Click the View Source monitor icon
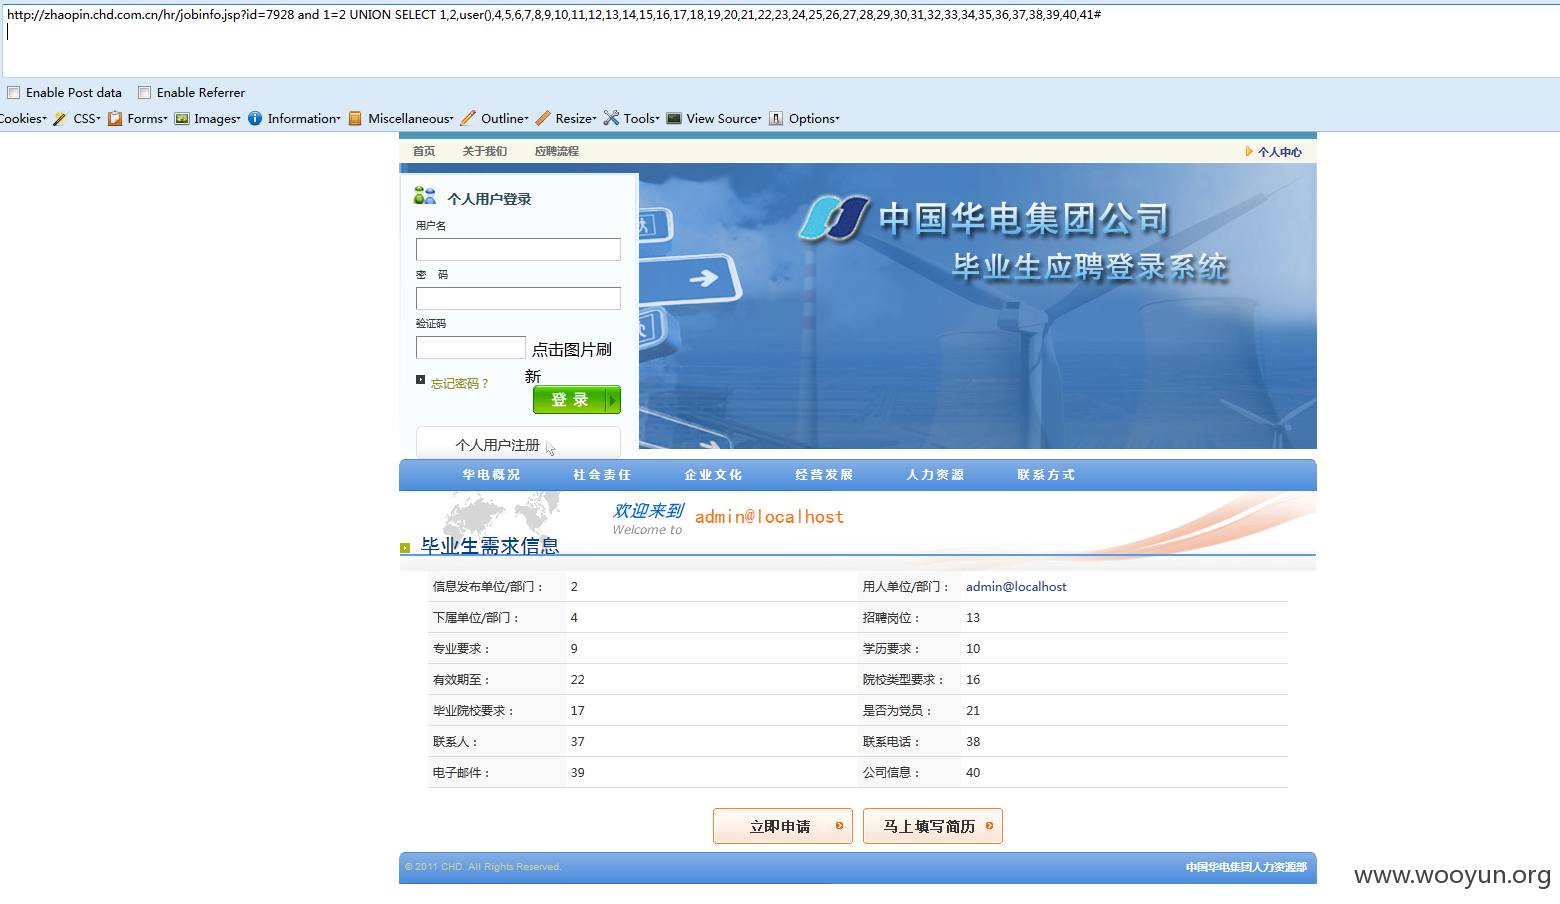Image resolution: width=1560 pixels, height=904 pixels. [674, 119]
